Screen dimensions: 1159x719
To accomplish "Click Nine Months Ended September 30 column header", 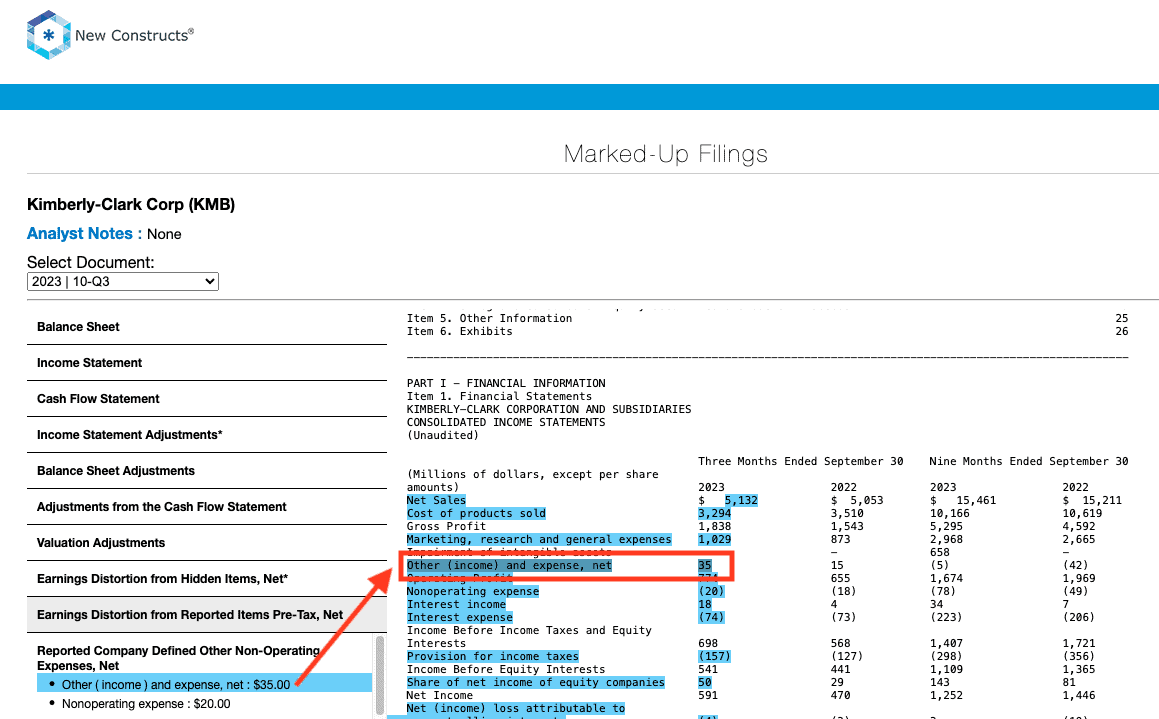I will click(x=1029, y=461).
